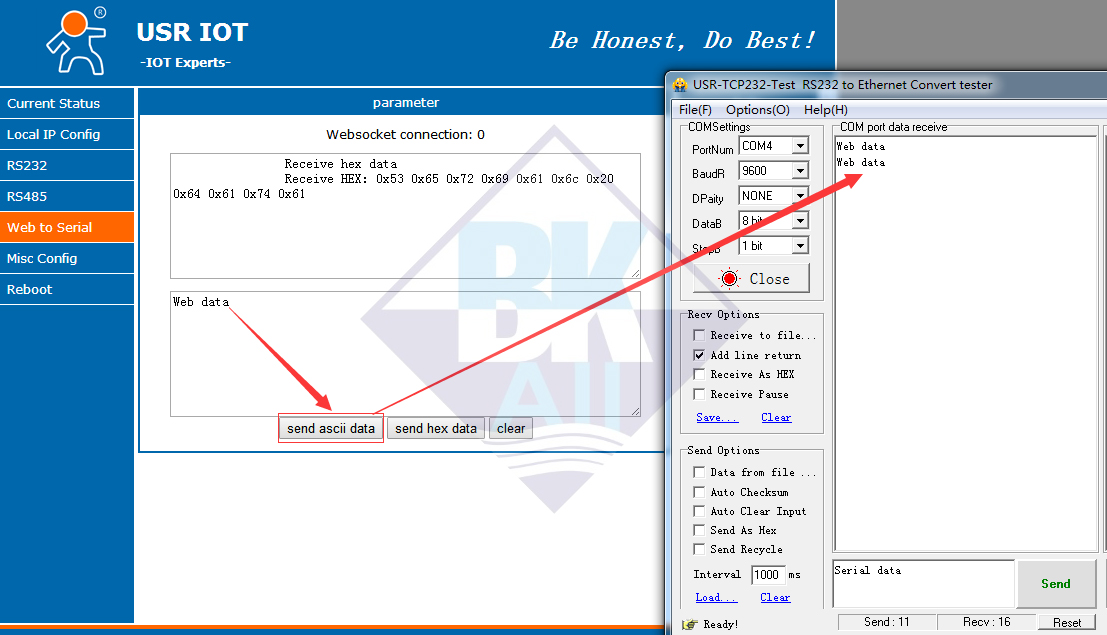This screenshot has height=635, width=1107.
Task: Open the Options(O) menu
Action: (x=758, y=109)
